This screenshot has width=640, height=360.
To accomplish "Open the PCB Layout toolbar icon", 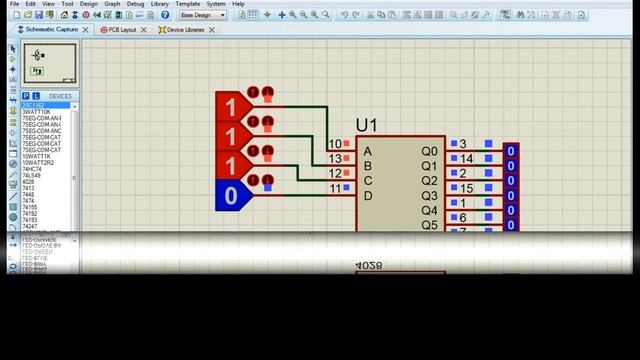I will [x=86, y=15].
